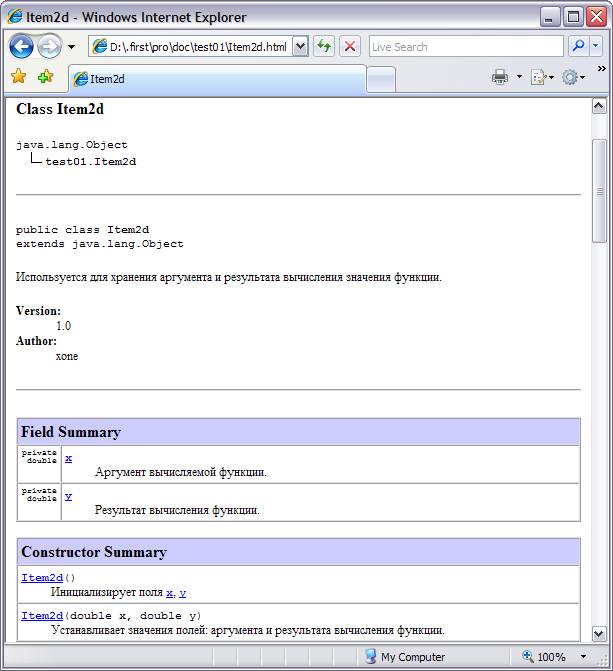The image size is (613, 671).
Task: Open the Page menu icon
Action: (538, 77)
